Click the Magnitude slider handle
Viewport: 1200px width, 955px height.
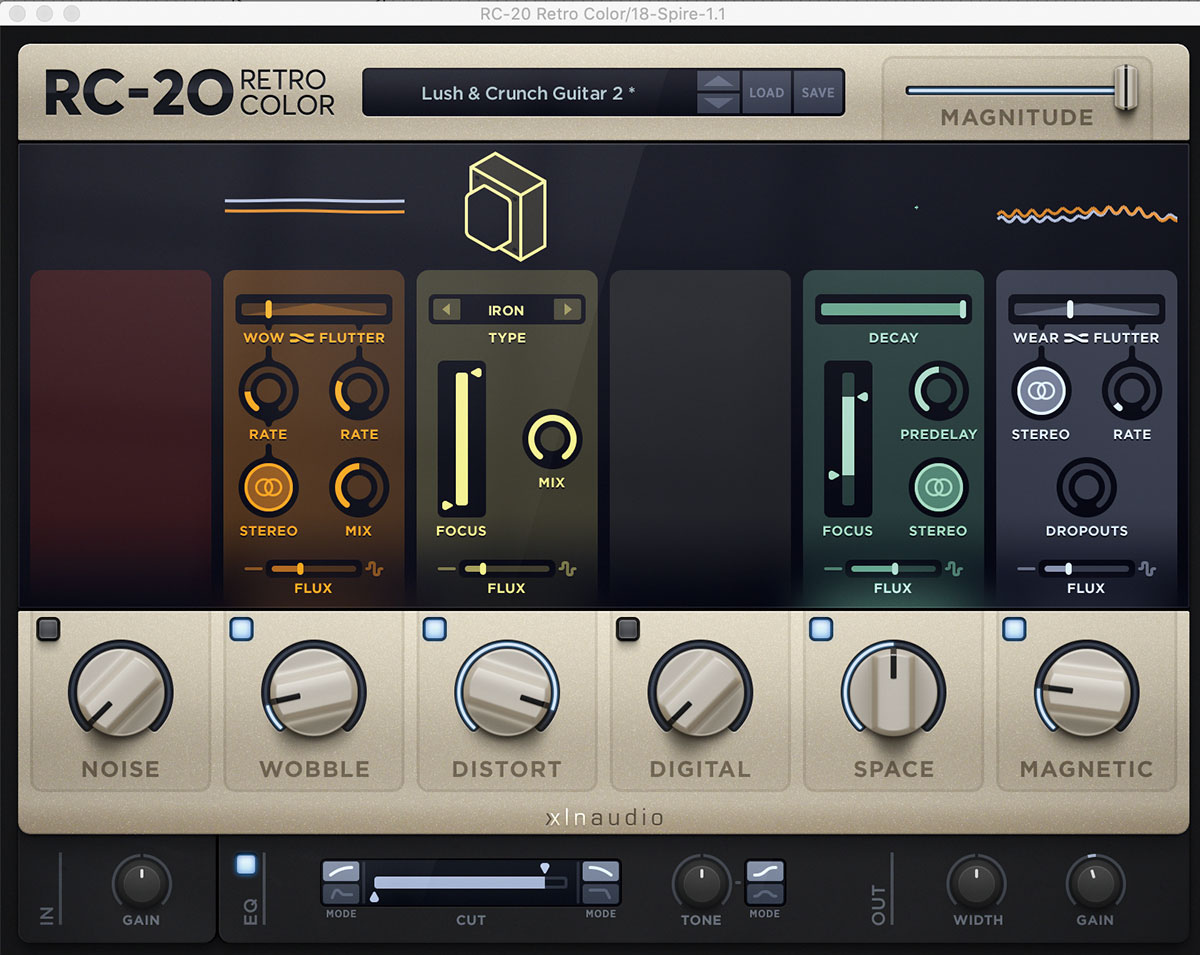[1125, 89]
